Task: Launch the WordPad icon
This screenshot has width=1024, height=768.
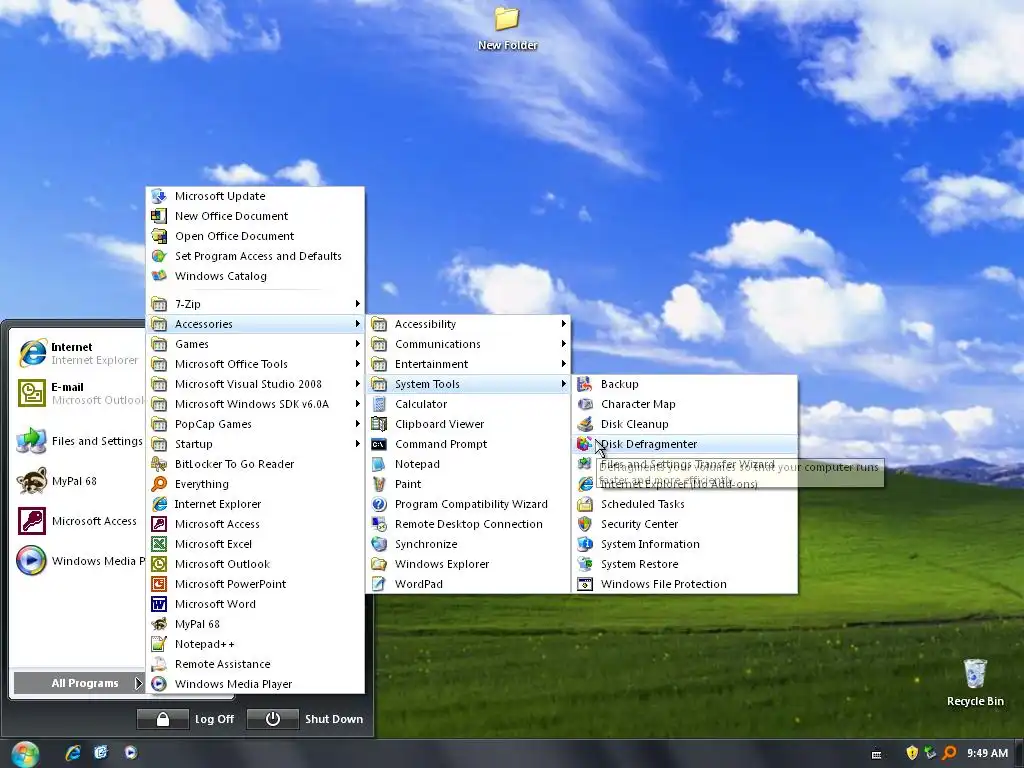Action: click(379, 584)
